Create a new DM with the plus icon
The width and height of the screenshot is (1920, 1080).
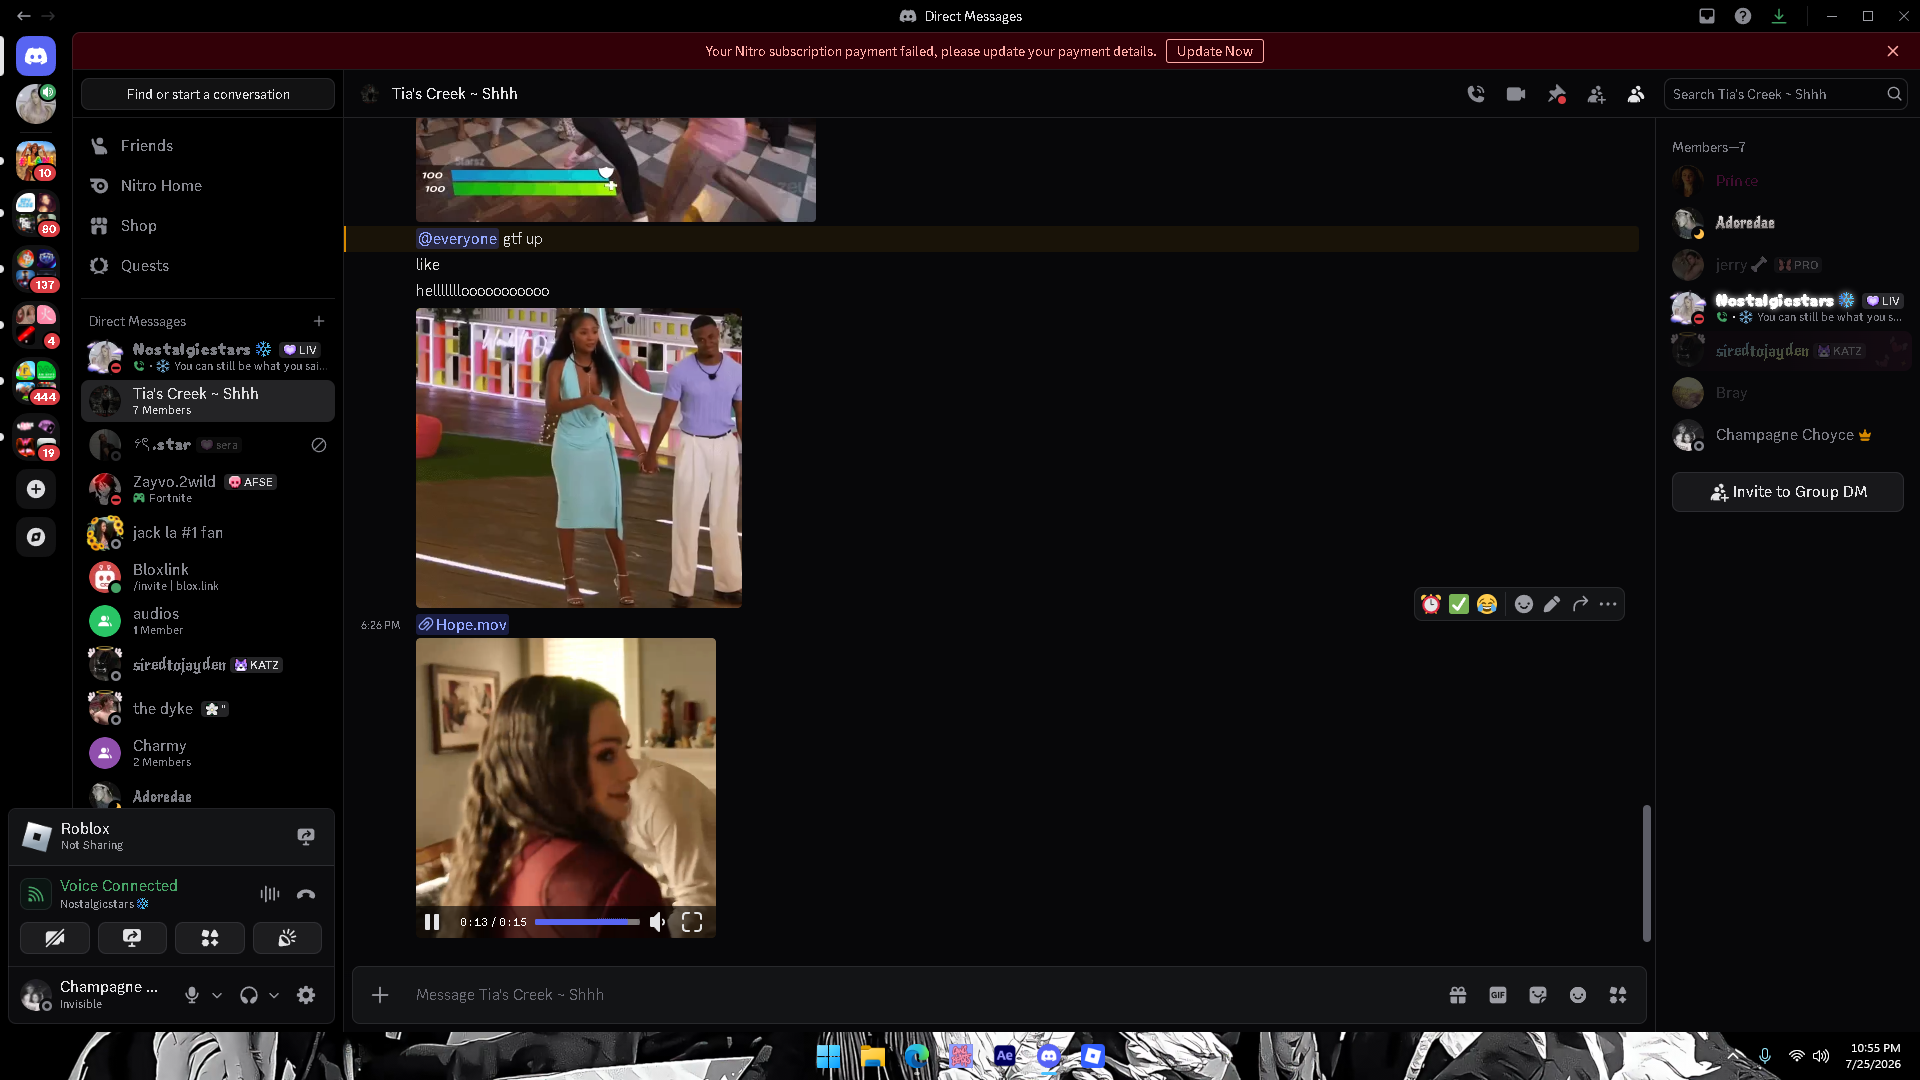pyautogui.click(x=319, y=321)
